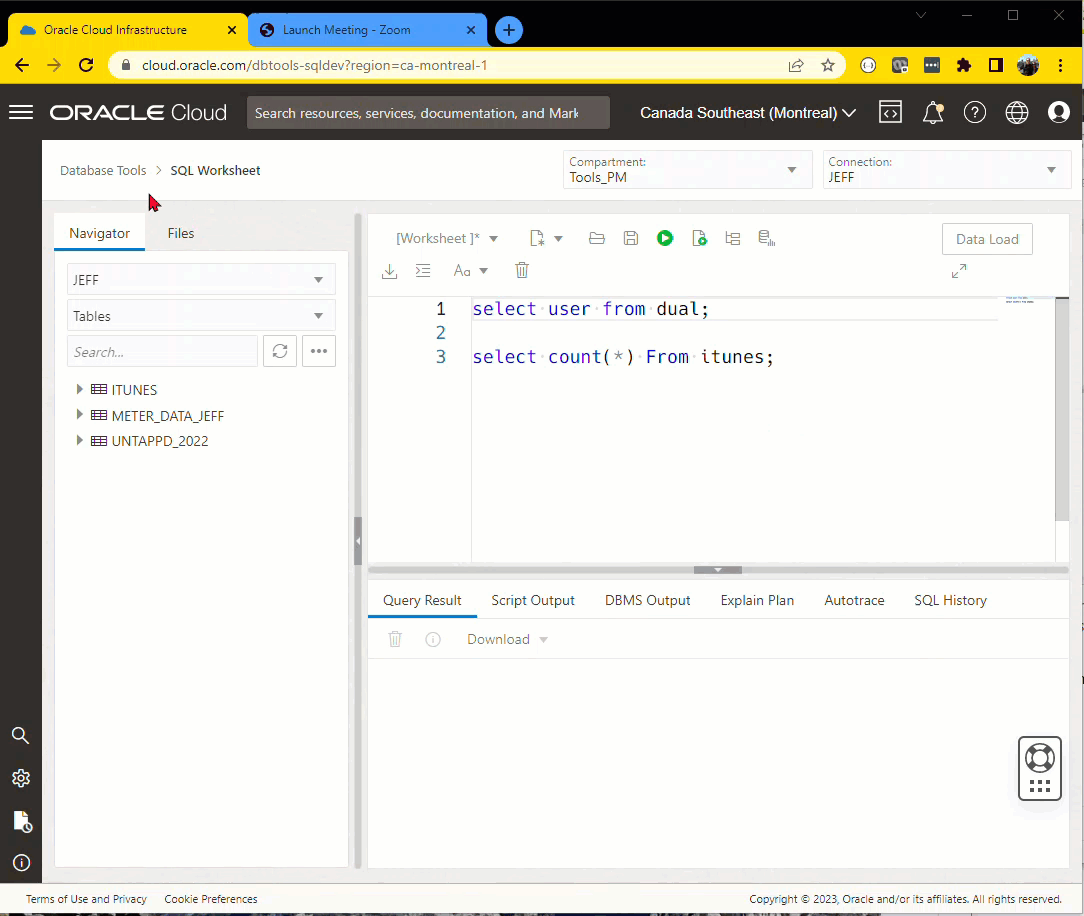
Task: Collapse the results pane with the divider arrow
Action: pos(718,570)
